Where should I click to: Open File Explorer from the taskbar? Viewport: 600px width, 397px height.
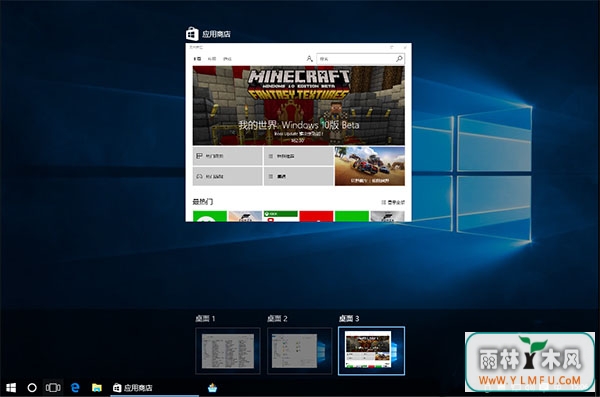97,388
